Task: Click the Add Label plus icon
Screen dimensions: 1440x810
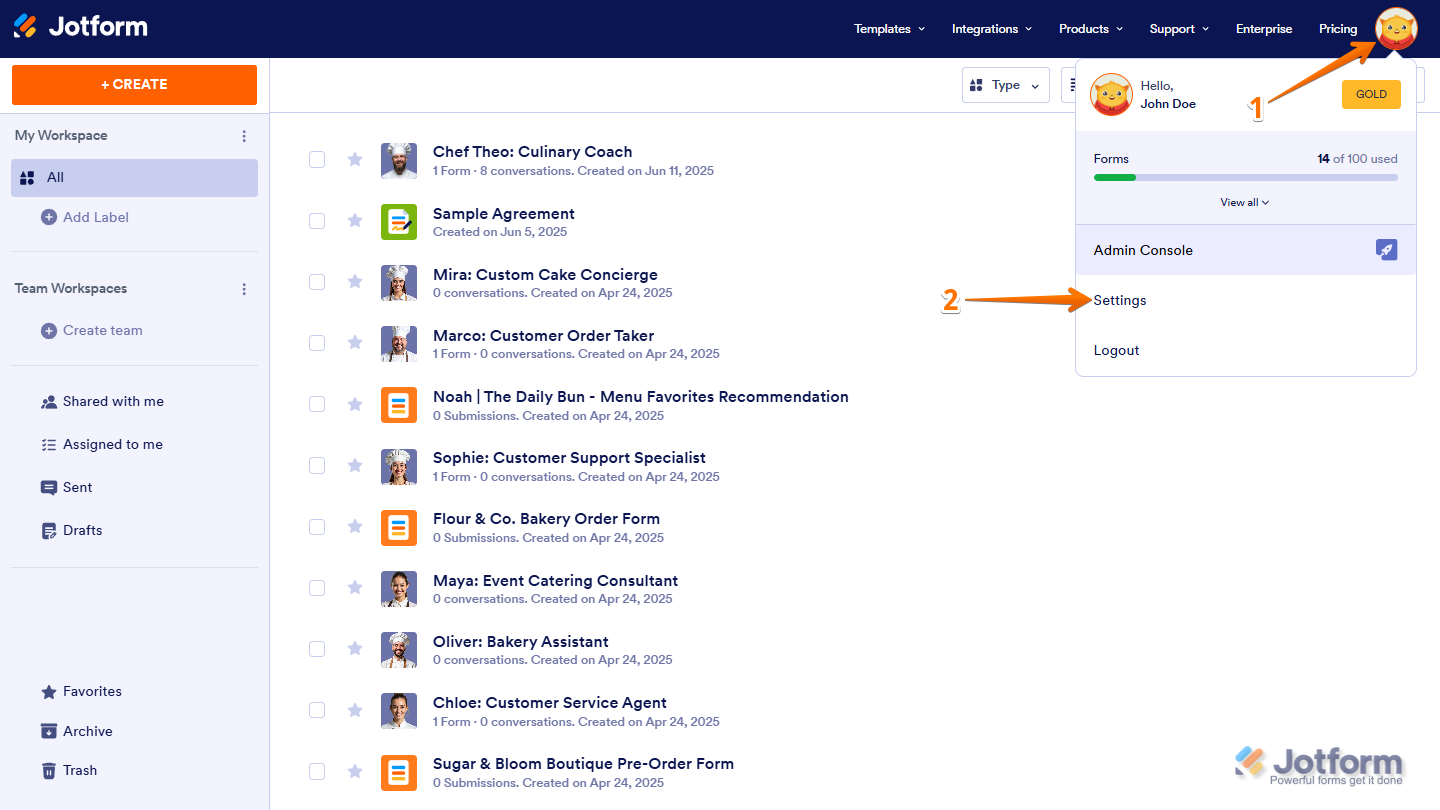Action: (47, 217)
